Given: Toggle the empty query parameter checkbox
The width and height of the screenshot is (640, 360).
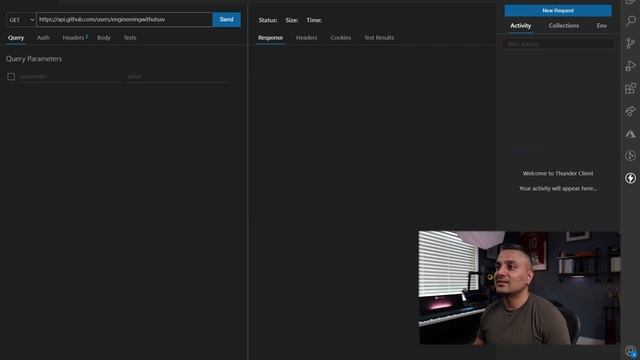Looking at the screenshot, I should click(11, 76).
